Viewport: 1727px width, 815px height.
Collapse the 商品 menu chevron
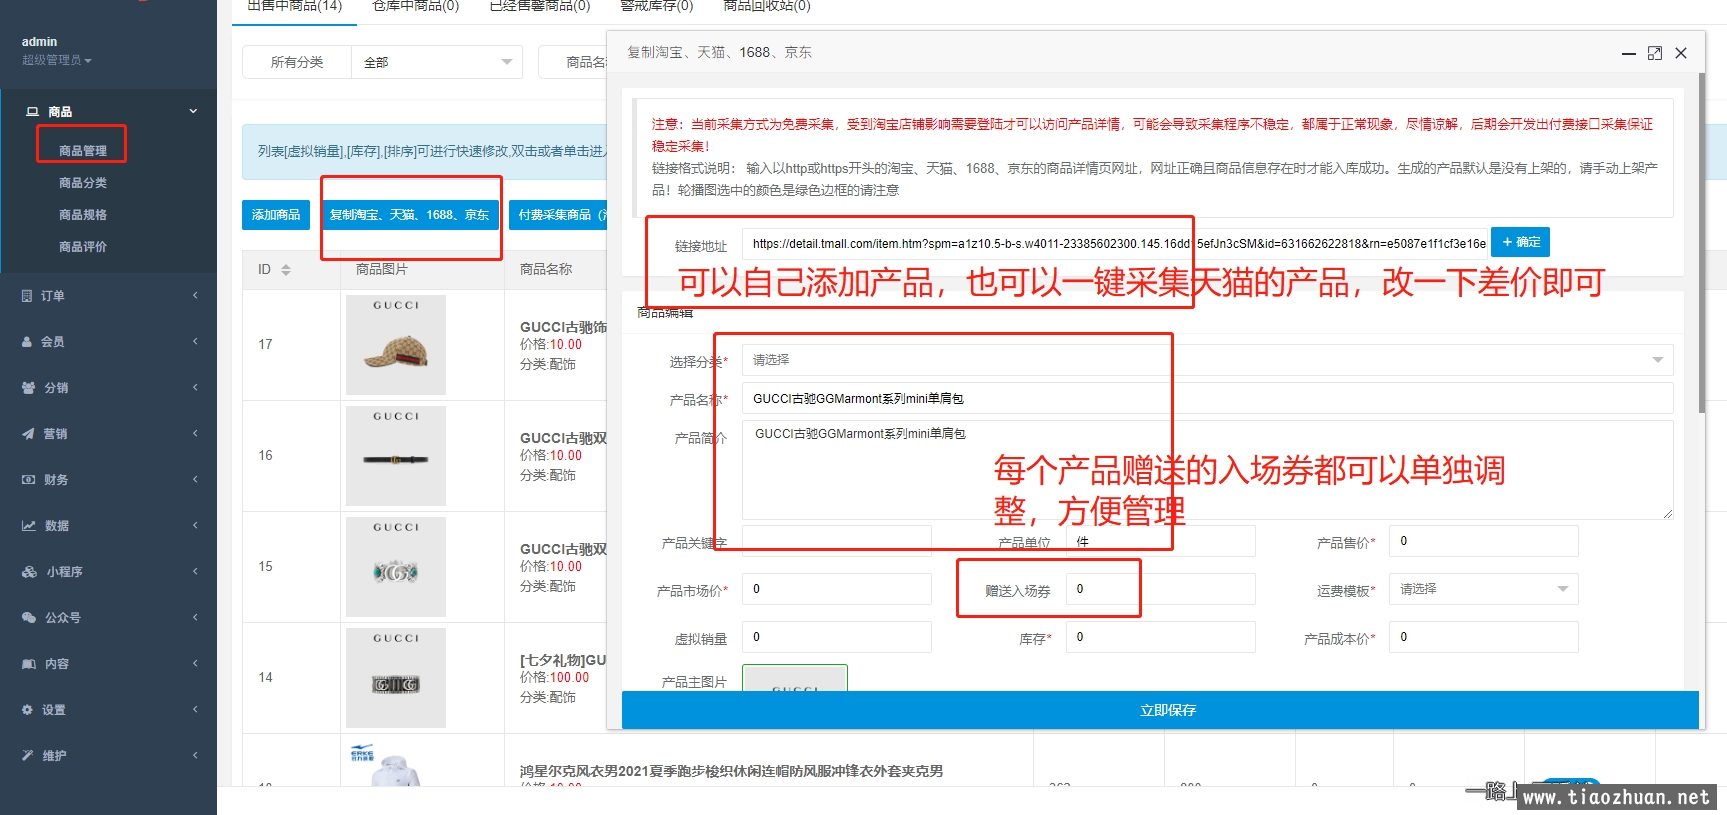(193, 112)
